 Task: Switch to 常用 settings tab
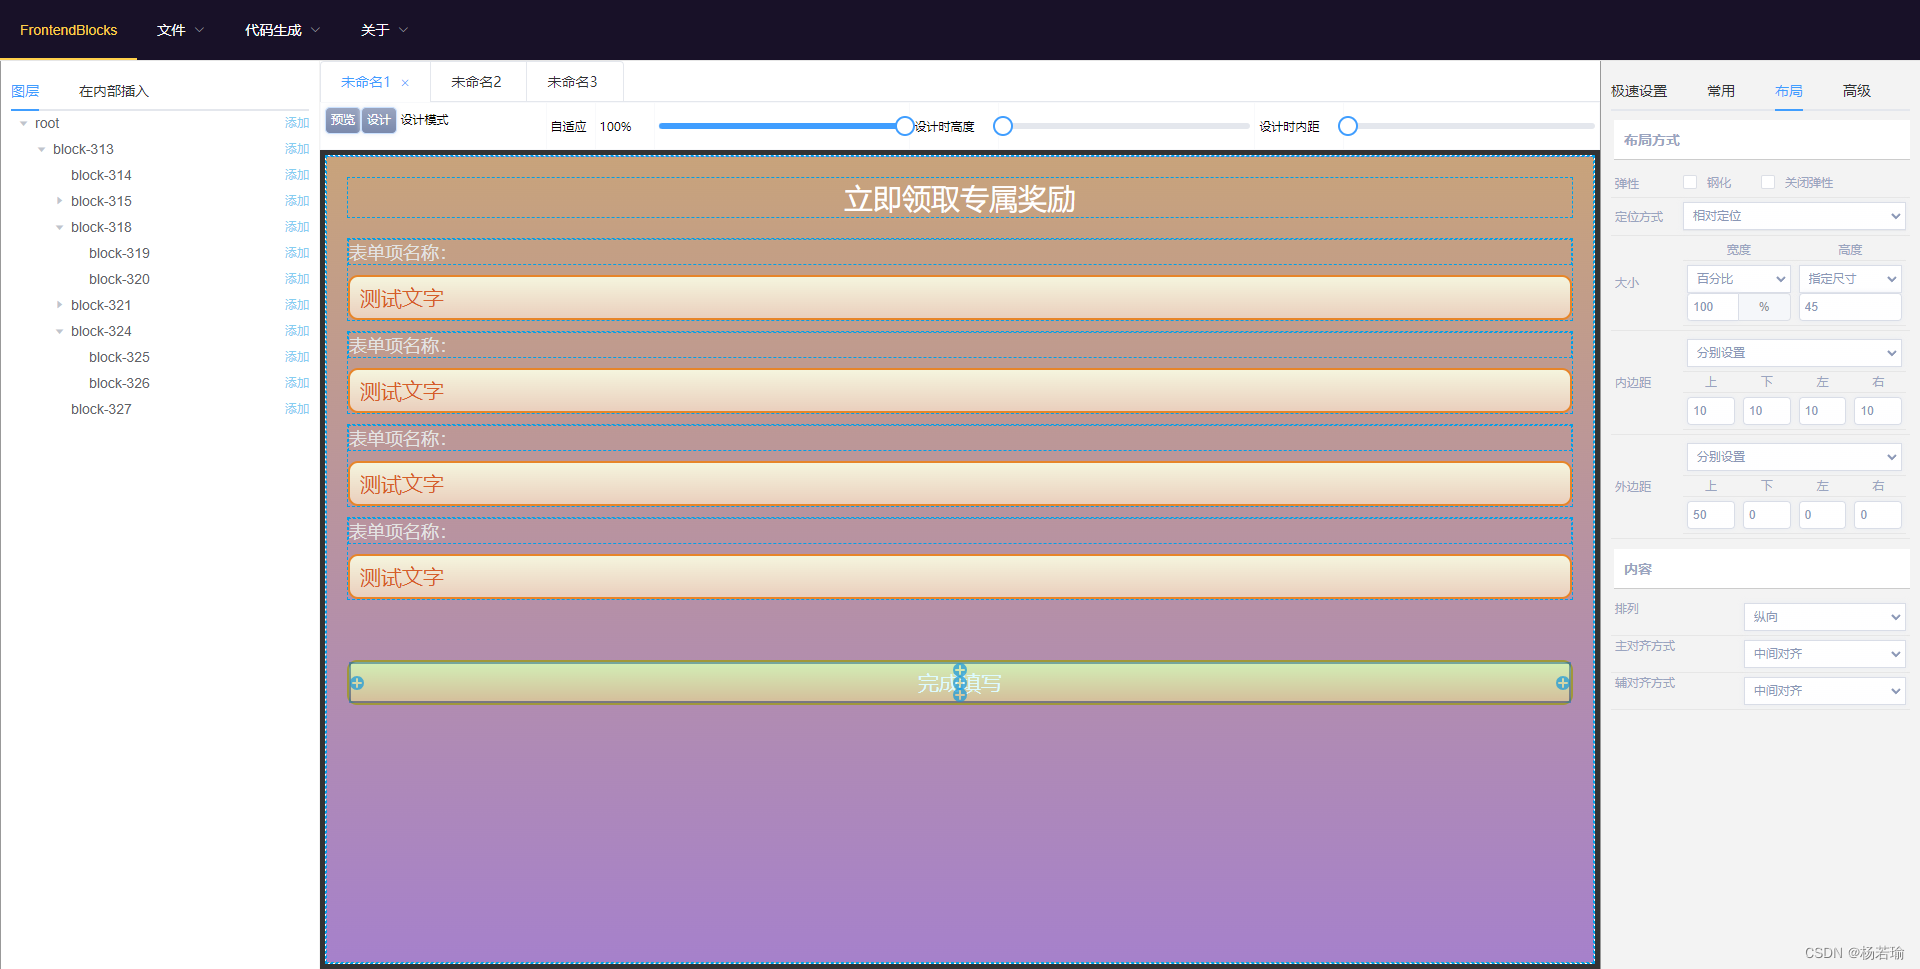pyautogui.click(x=1721, y=91)
